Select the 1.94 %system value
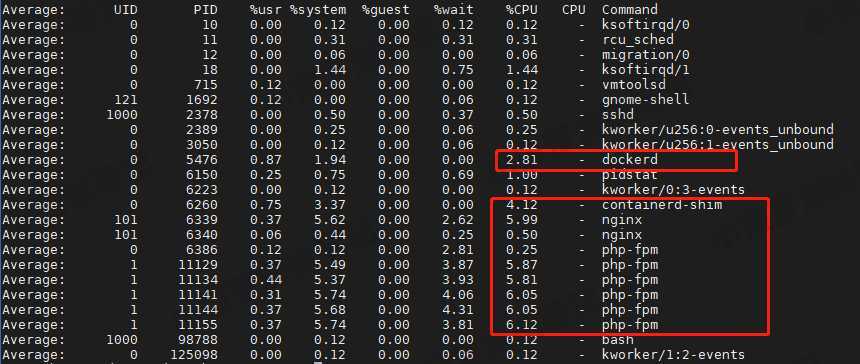 pos(330,160)
